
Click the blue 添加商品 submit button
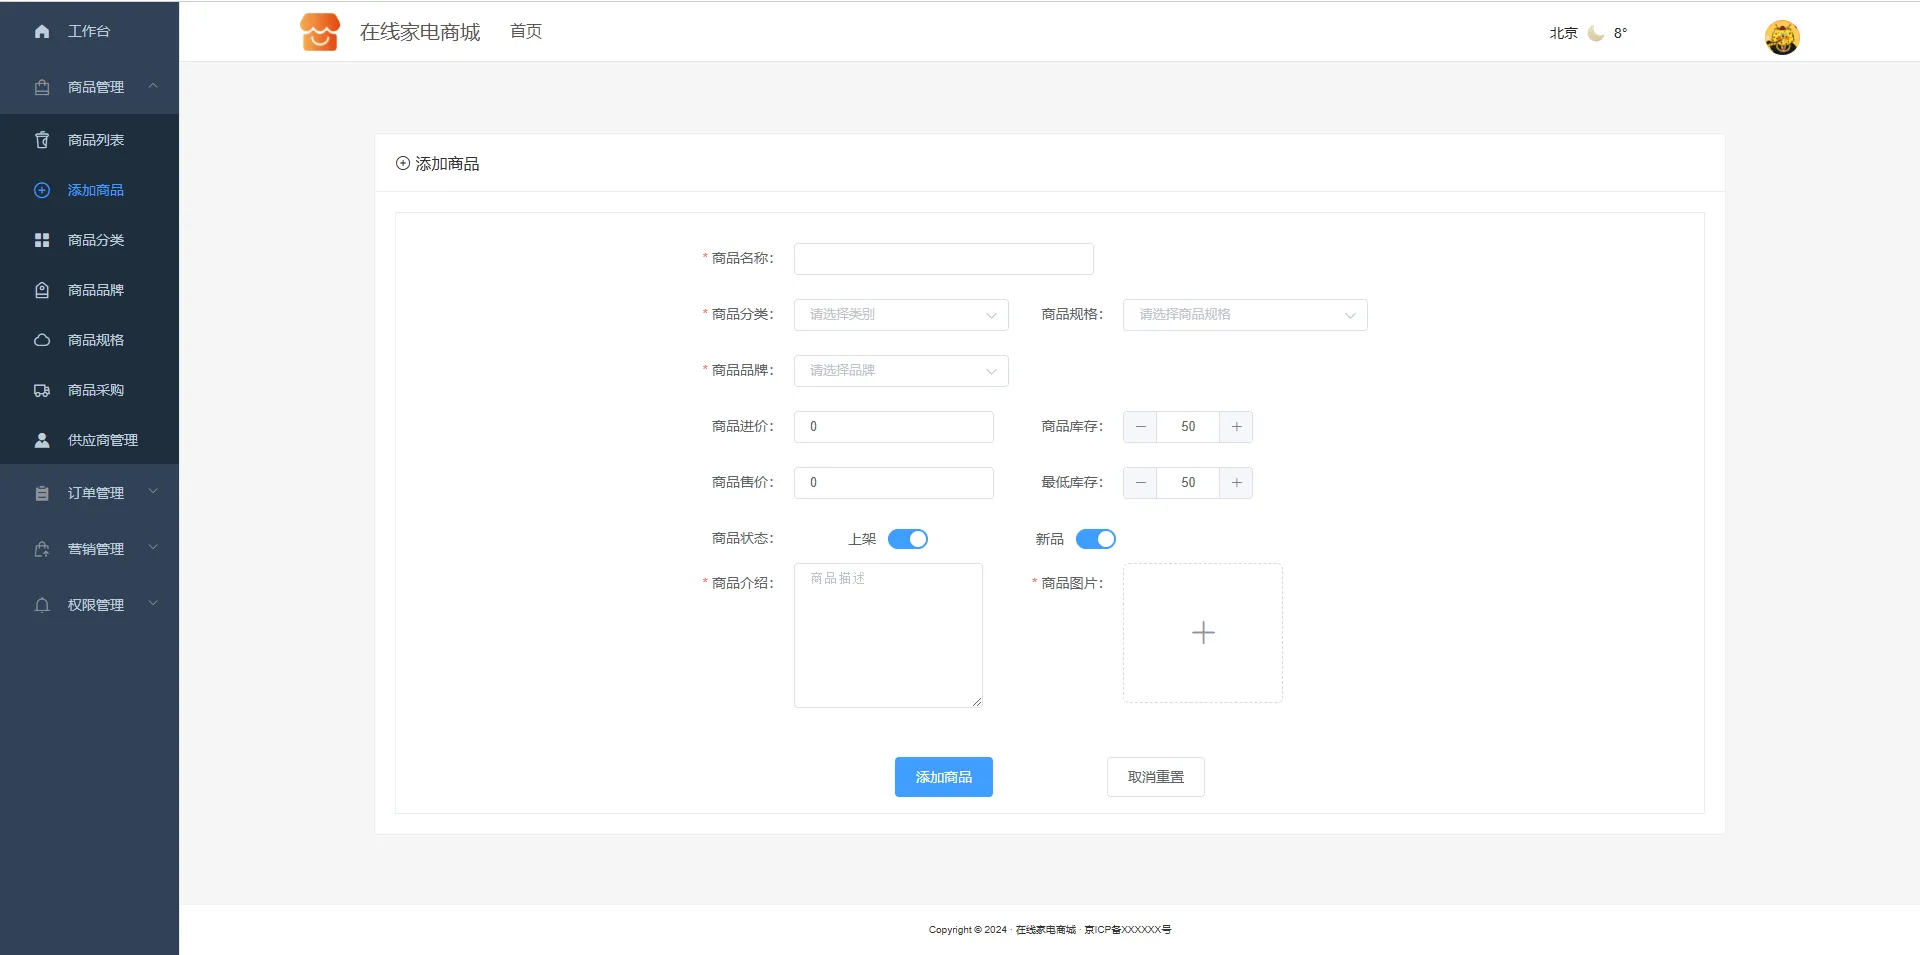pyautogui.click(x=943, y=777)
